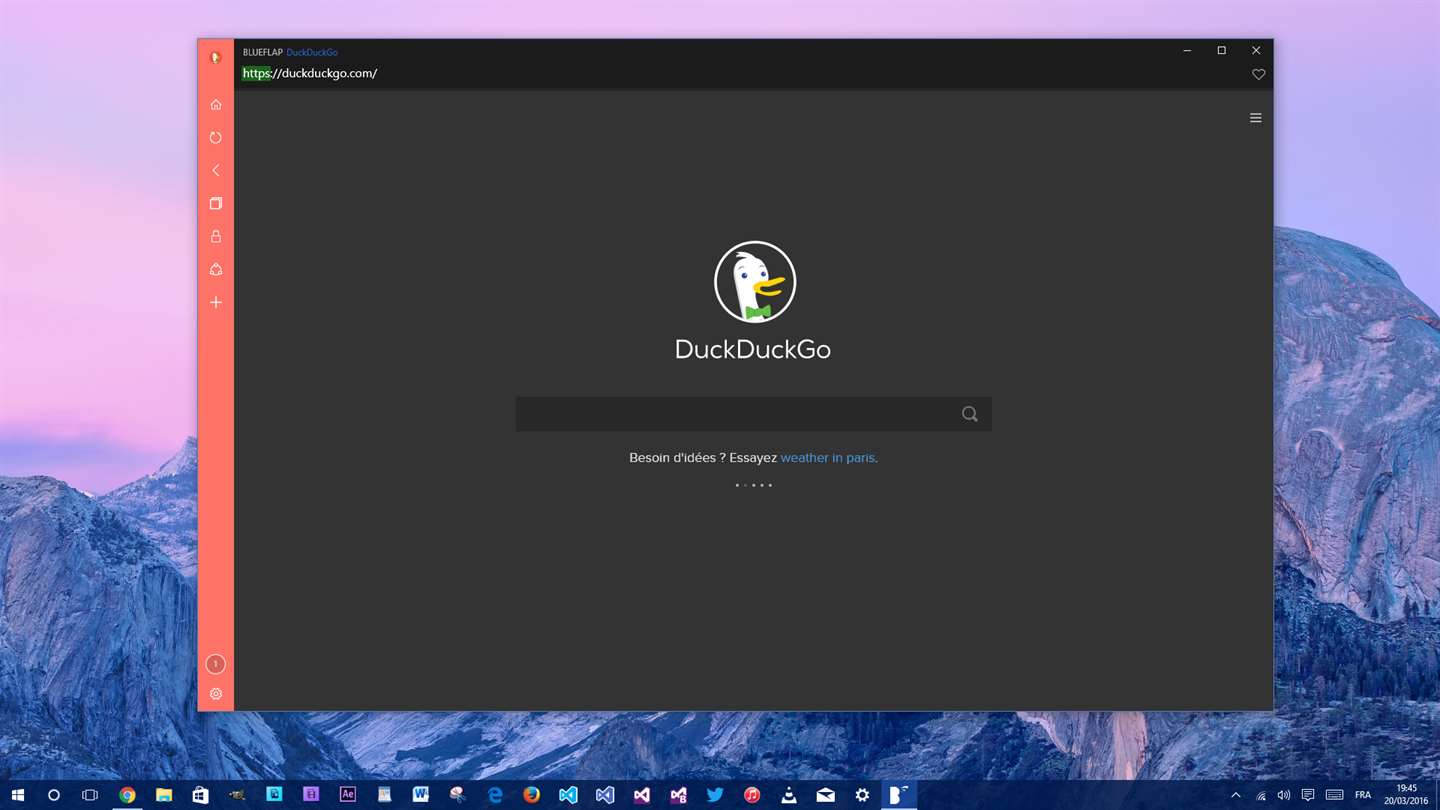Open the DuckDuckGo hamburger menu
Viewport: 1440px width, 810px height.
pyautogui.click(x=1255, y=118)
